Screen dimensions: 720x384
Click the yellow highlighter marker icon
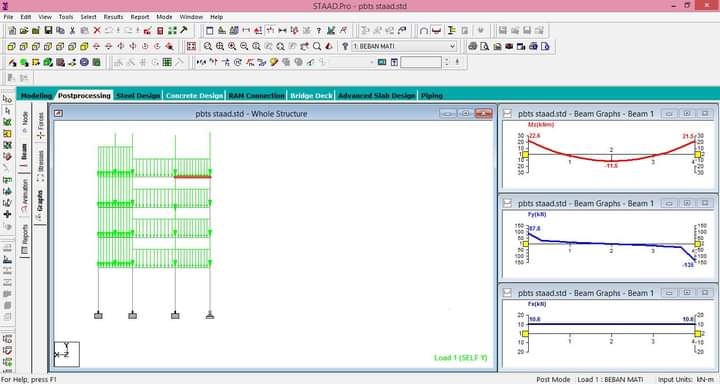(274, 62)
